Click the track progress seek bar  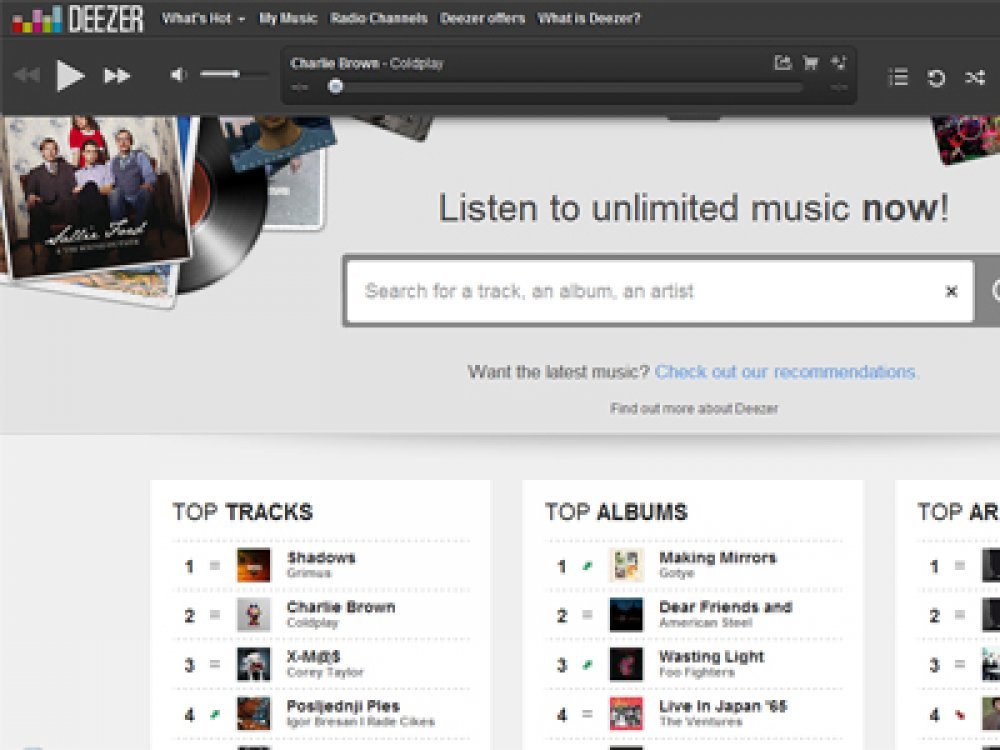(x=565, y=87)
